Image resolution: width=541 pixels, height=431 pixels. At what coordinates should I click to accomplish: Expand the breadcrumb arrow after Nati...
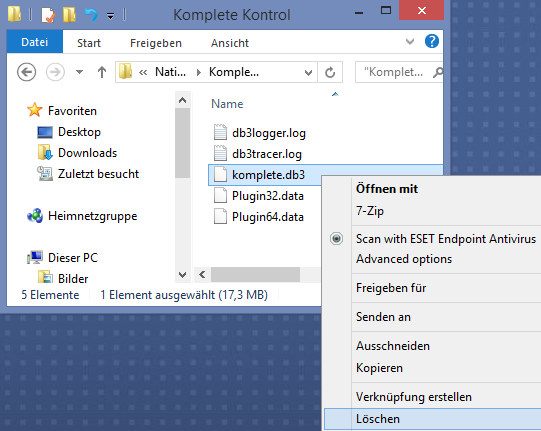(x=198, y=72)
